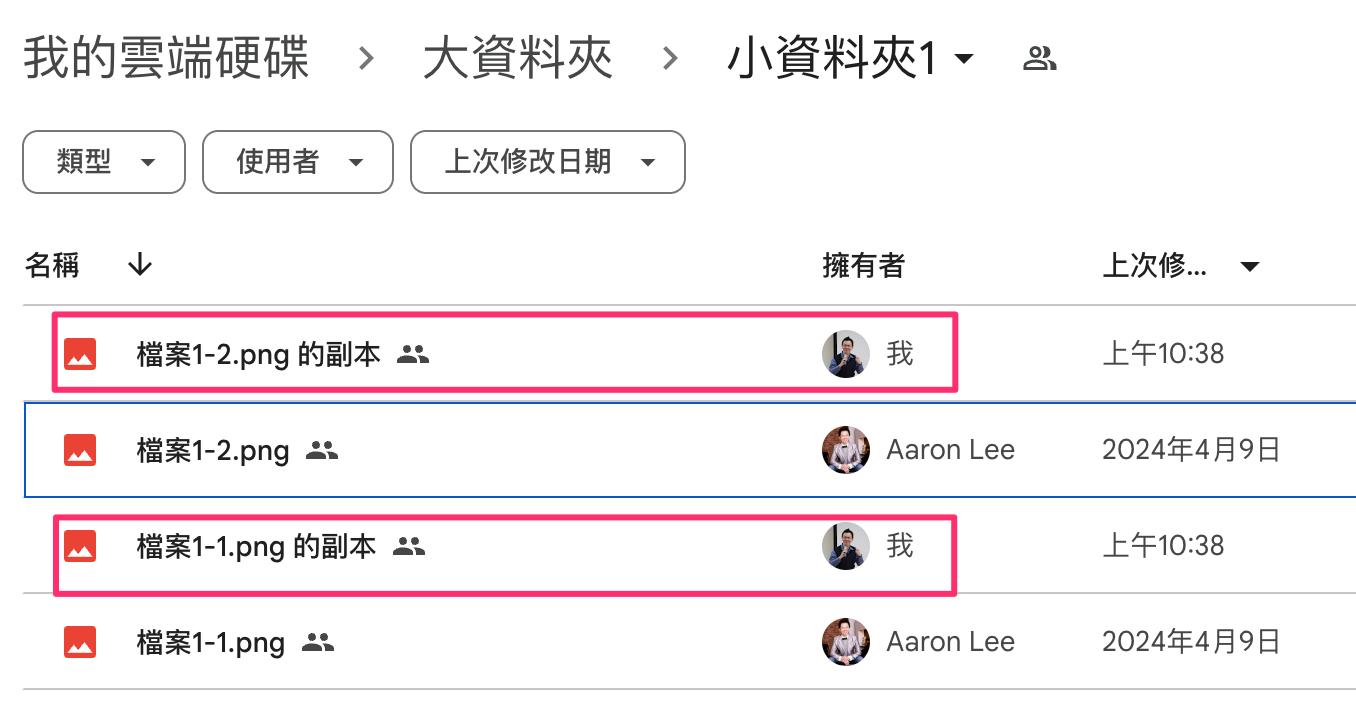The height and width of the screenshot is (706, 1356).
Task: Click the image icon of 檔案1-2.png 的副本
Action: 80,354
